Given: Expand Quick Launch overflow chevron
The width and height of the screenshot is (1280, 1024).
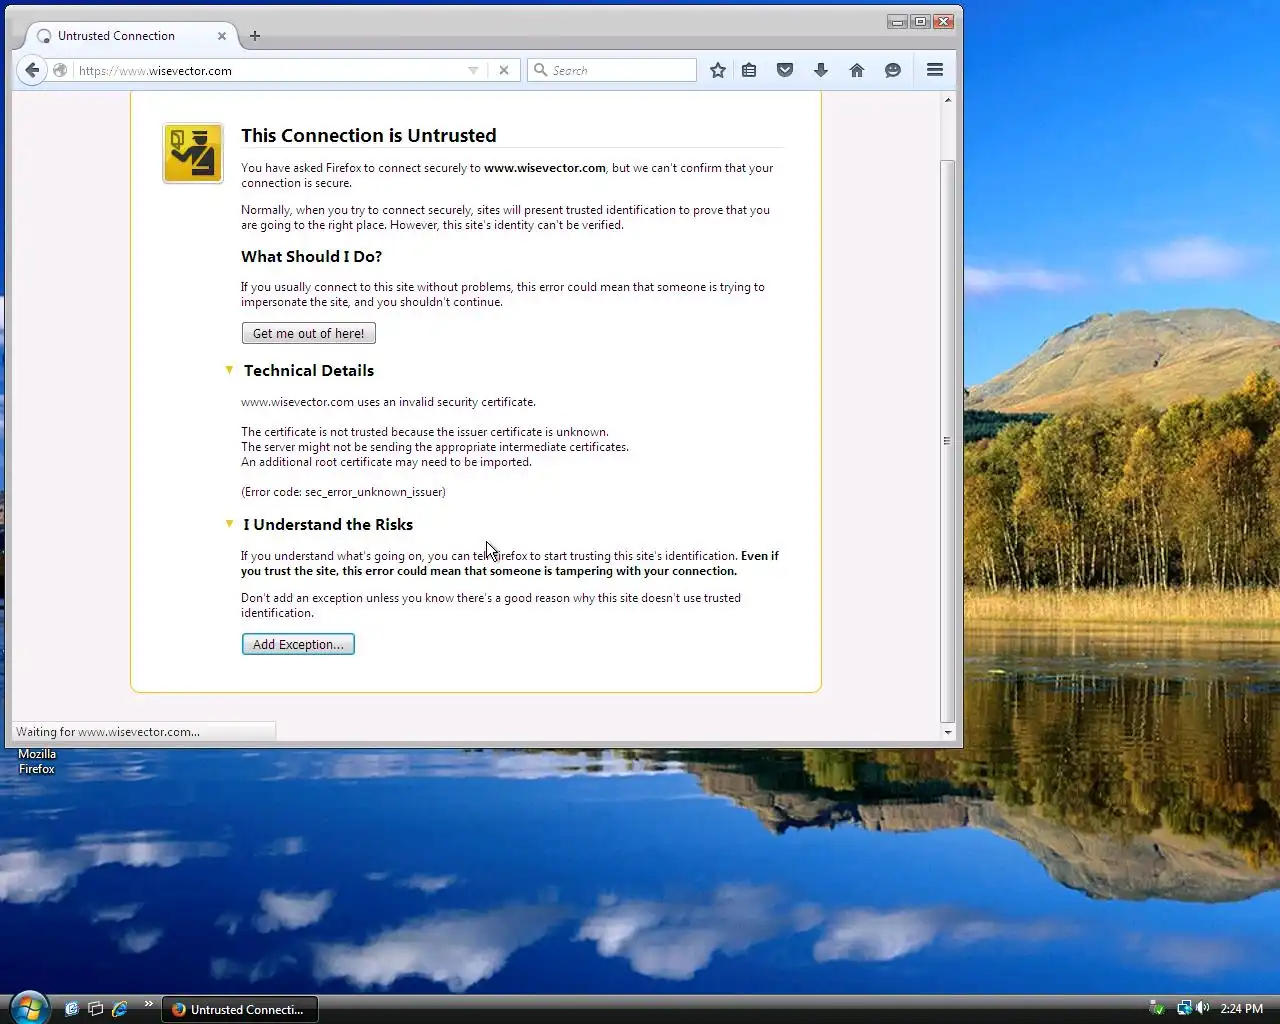Looking at the screenshot, I should (149, 1003).
